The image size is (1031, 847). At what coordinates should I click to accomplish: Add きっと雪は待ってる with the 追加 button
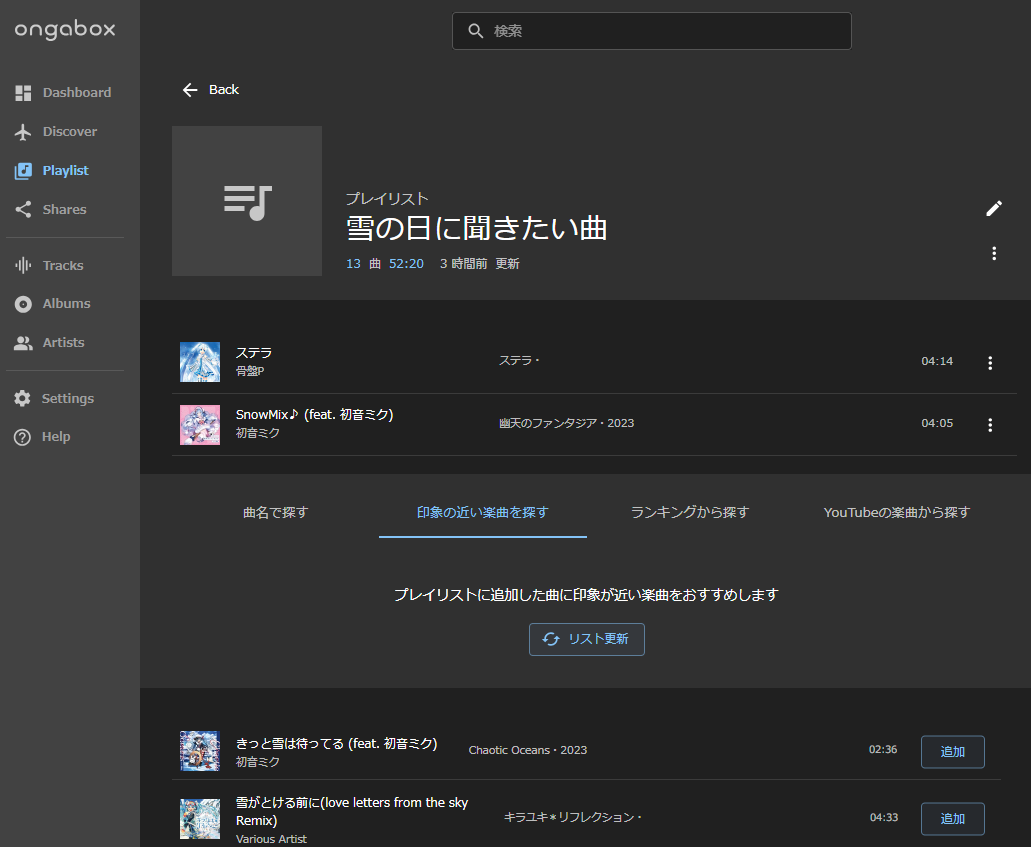coord(952,751)
